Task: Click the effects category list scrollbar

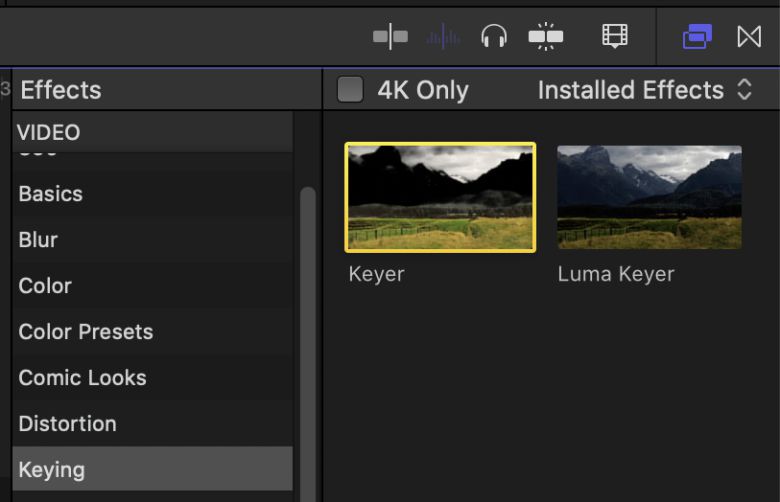Action: [x=308, y=340]
